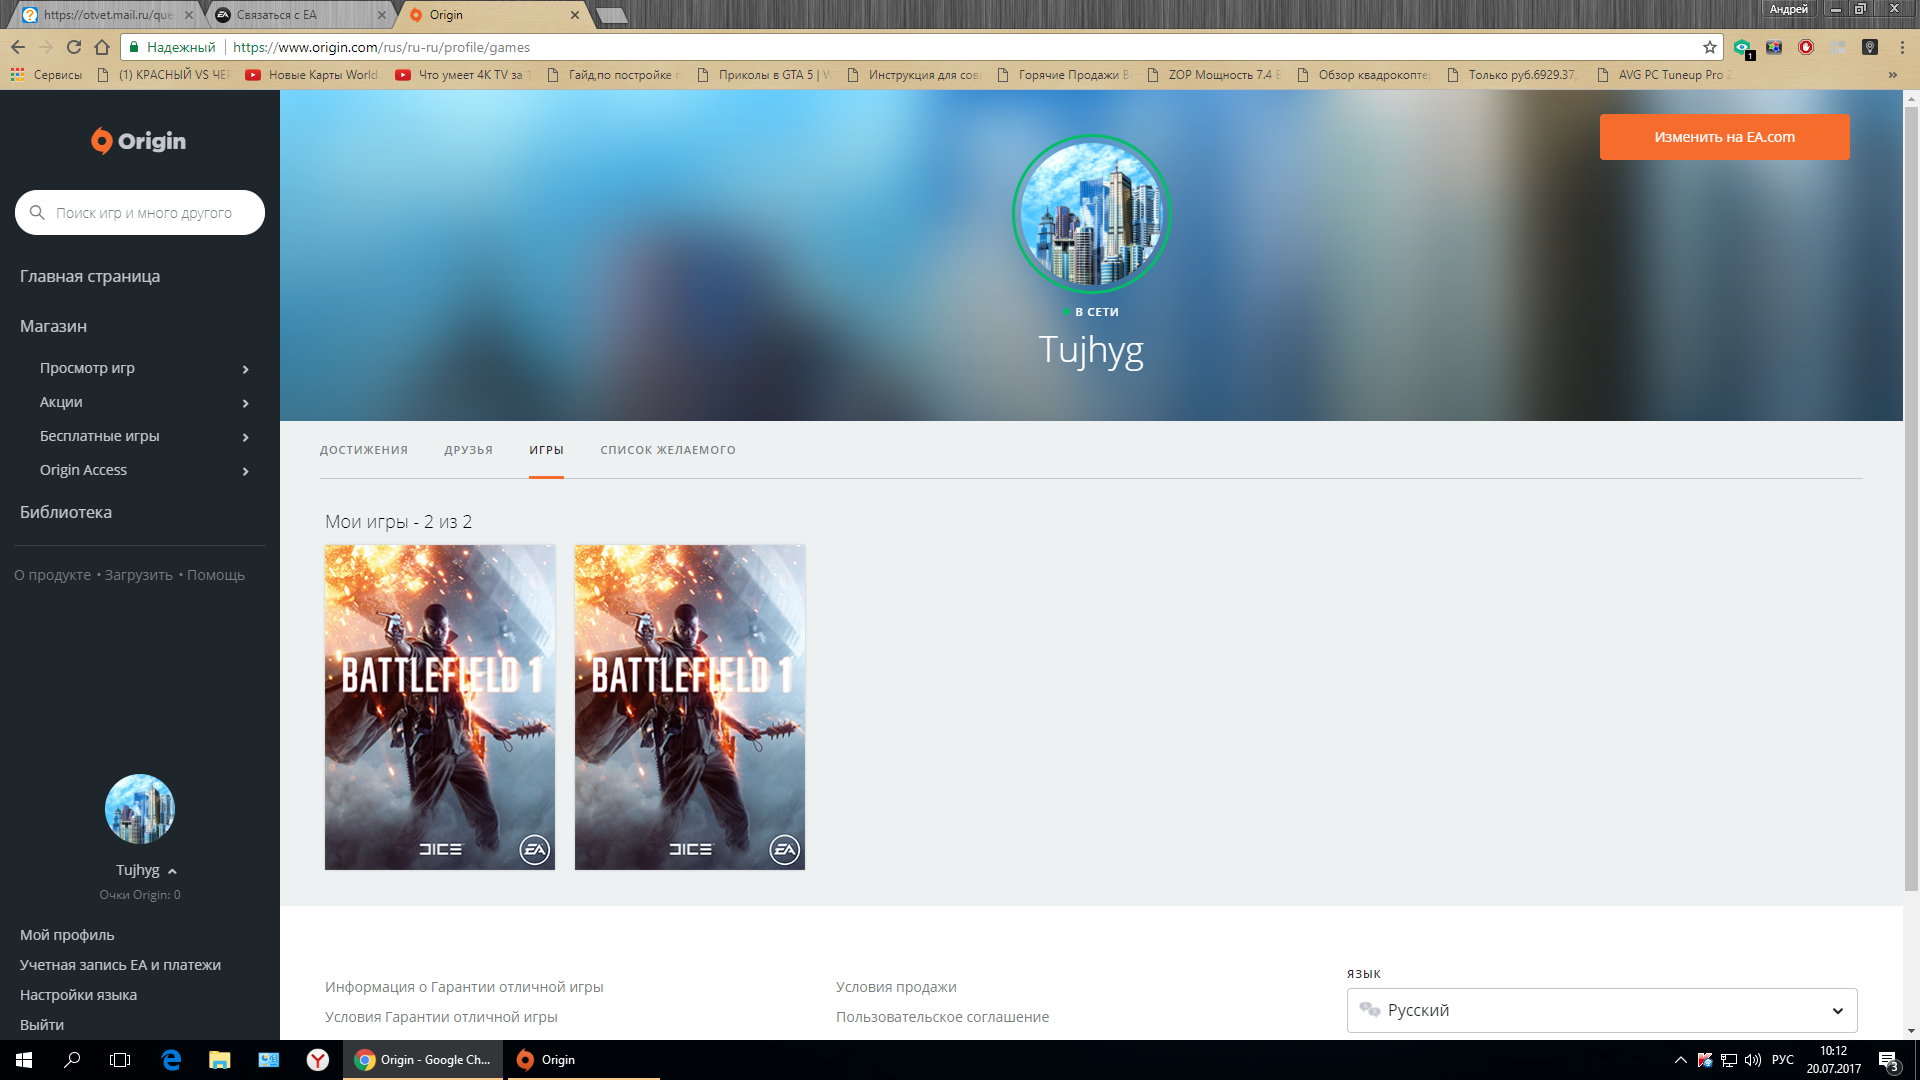Screen dimensions: 1920x1080
Task: Open the Русский language dropdown
Action: [x=1602, y=1010]
